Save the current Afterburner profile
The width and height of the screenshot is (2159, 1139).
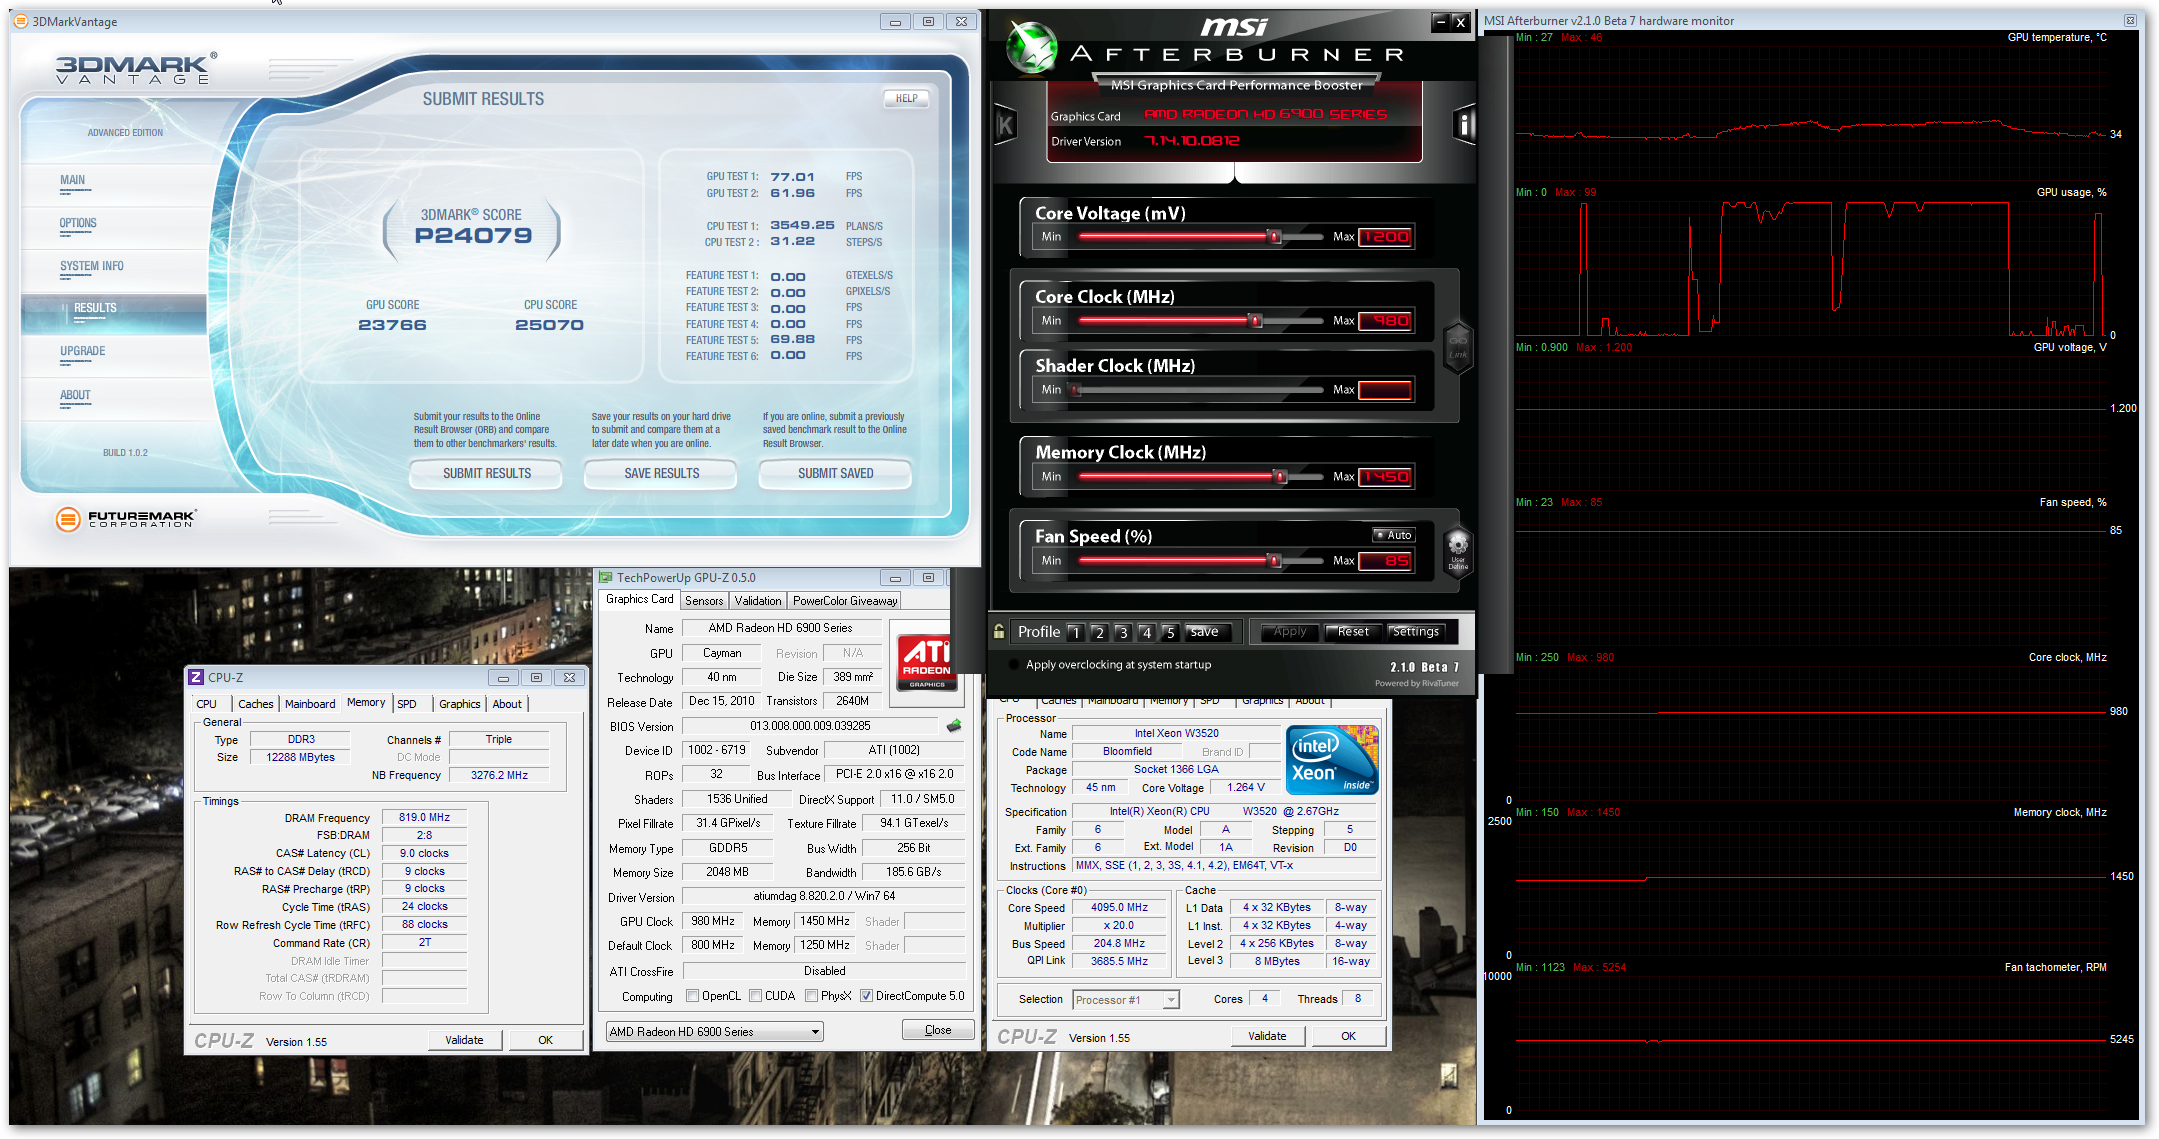[x=1206, y=632]
